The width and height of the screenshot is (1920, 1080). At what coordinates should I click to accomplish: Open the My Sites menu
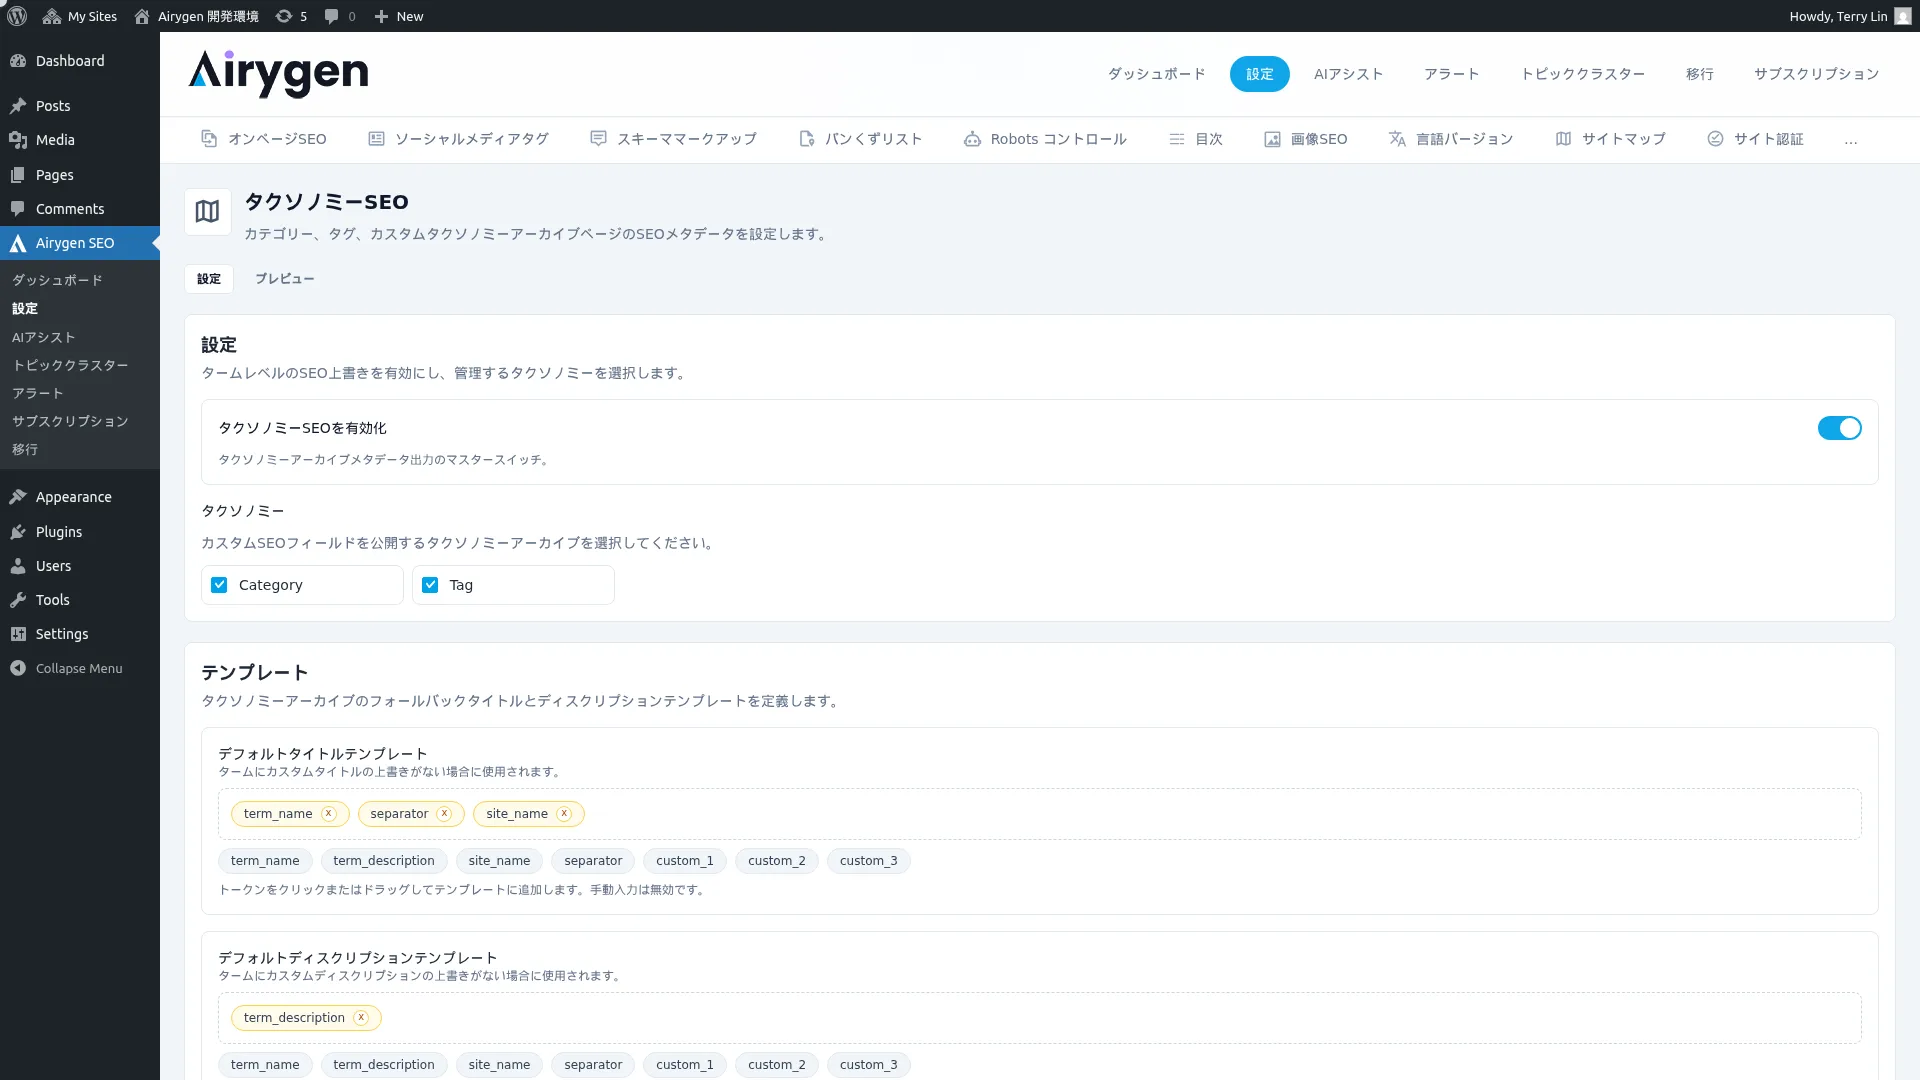pos(80,16)
